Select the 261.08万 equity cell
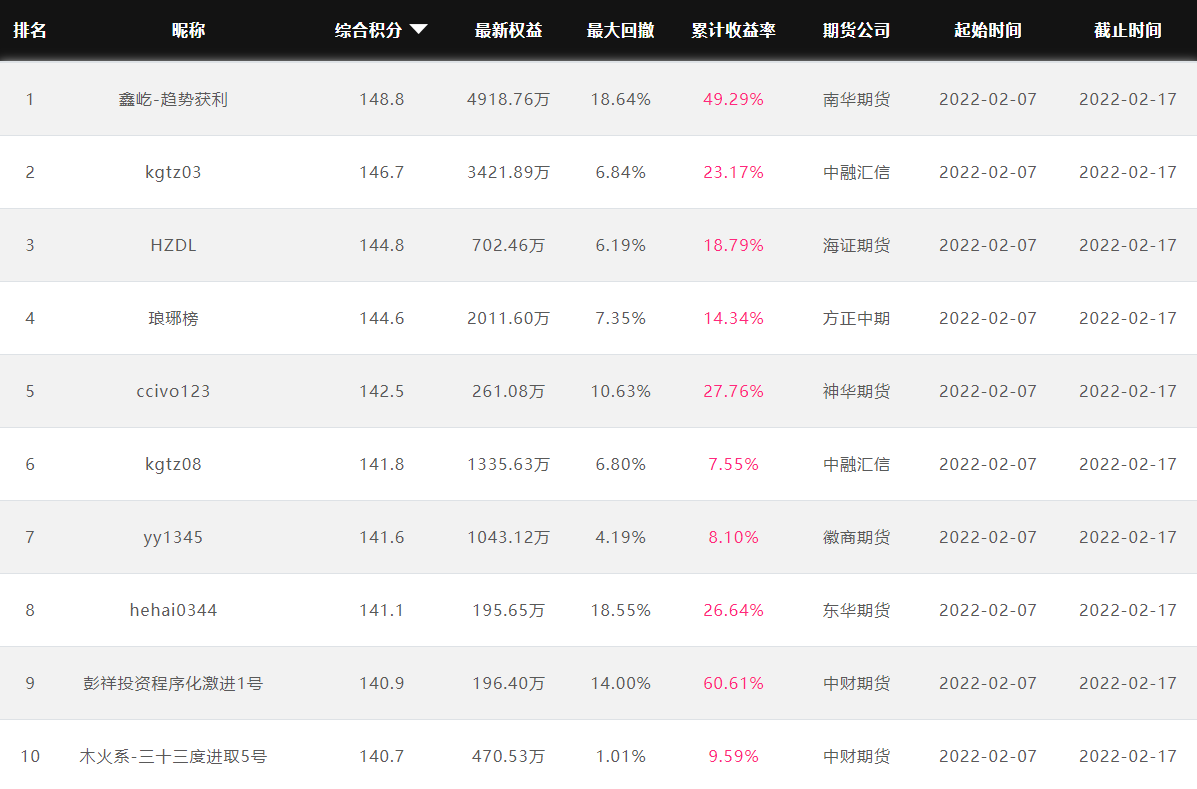The height and width of the screenshot is (789, 1197). pos(508,391)
